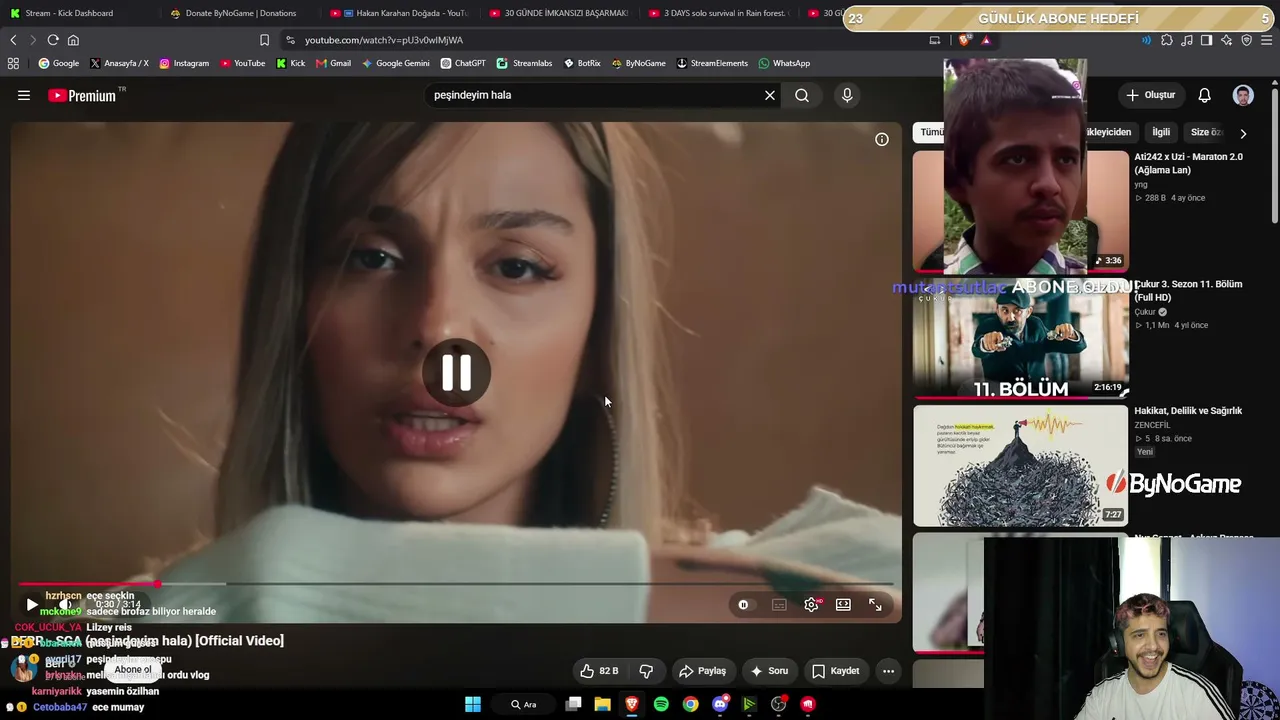The height and width of the screenshot is (720, 1280).
Task: Switch to Donate ByNoGame Donations tab
Action: pyautogui.click(x=241, y=13)
